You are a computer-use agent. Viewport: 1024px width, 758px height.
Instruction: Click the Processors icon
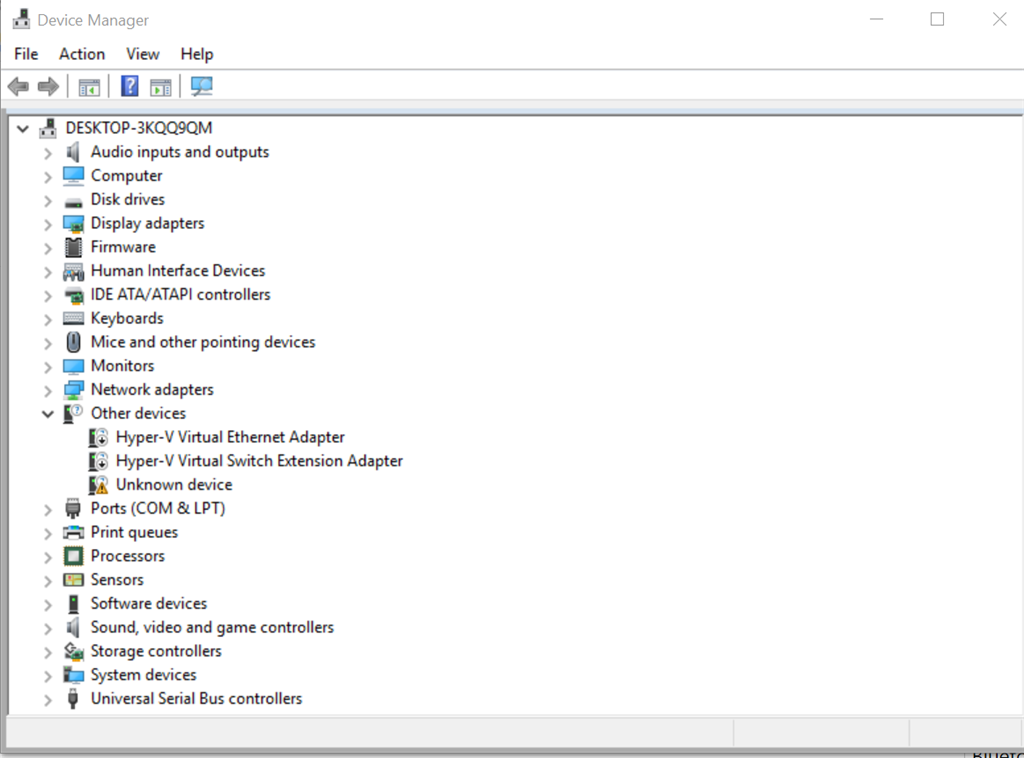click(73, 556)
